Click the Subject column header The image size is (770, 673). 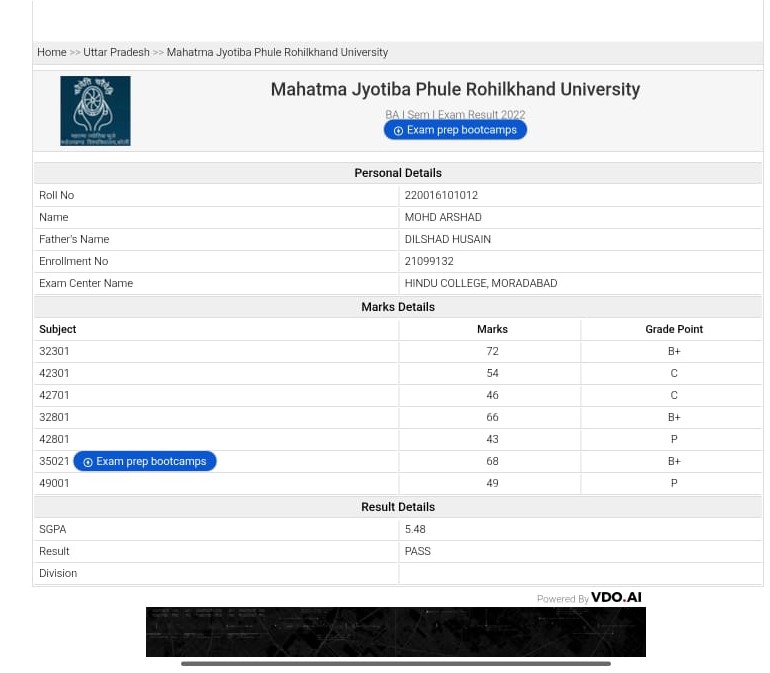pos(57,329)
